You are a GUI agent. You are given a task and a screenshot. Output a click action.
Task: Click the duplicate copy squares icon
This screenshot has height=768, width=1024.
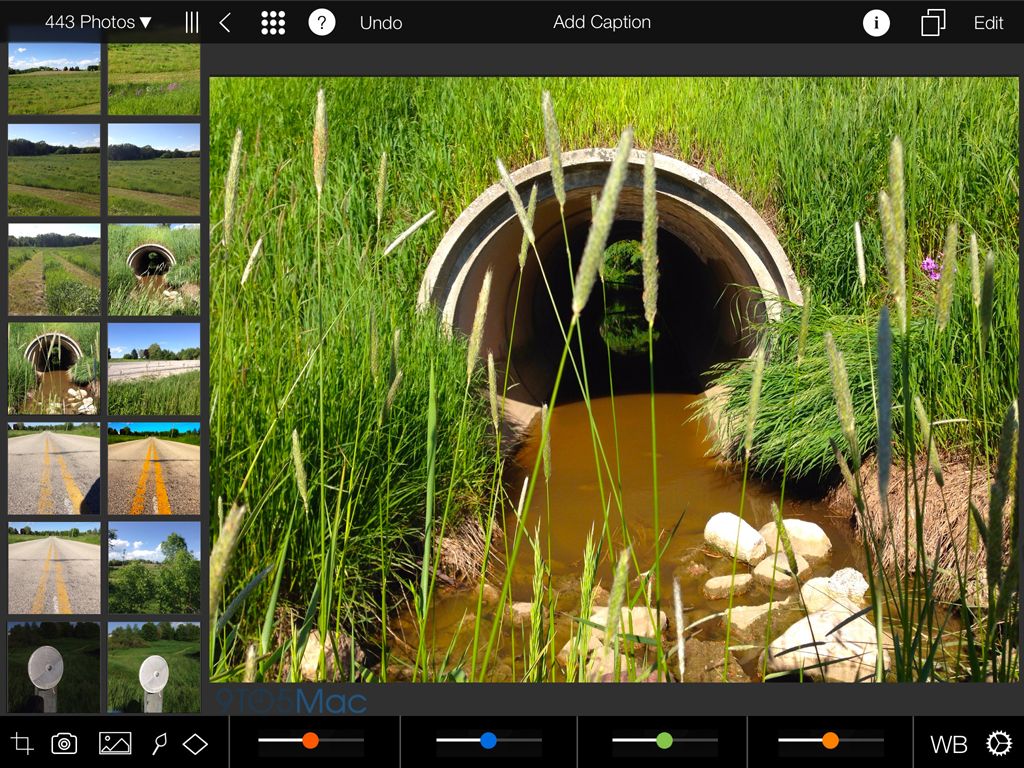coord(932,23)
